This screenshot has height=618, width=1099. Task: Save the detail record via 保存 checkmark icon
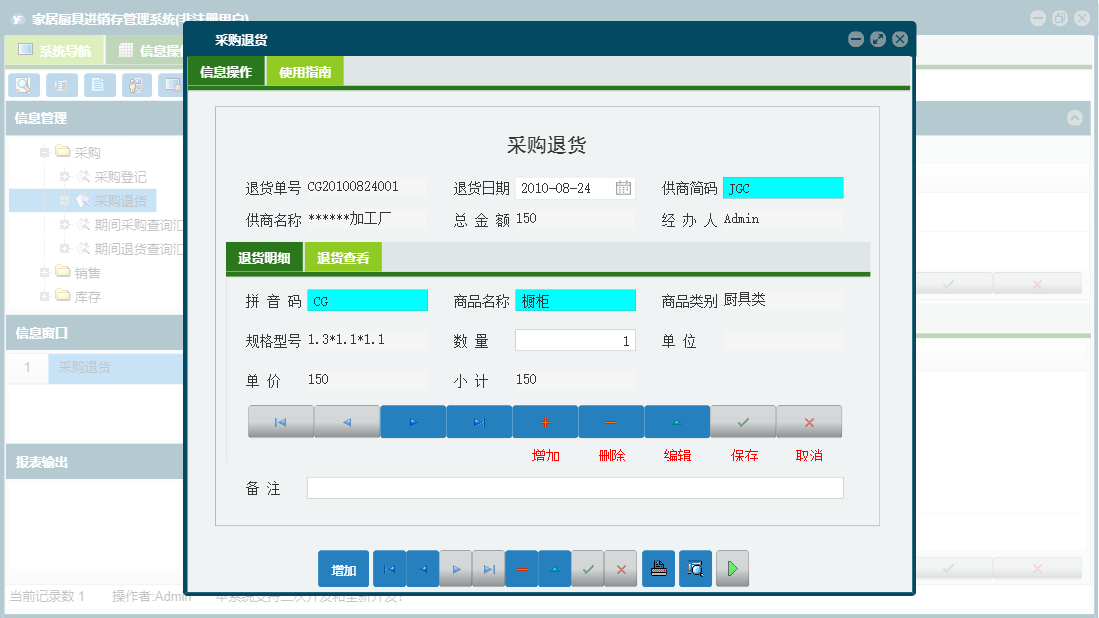click(742, 421)
